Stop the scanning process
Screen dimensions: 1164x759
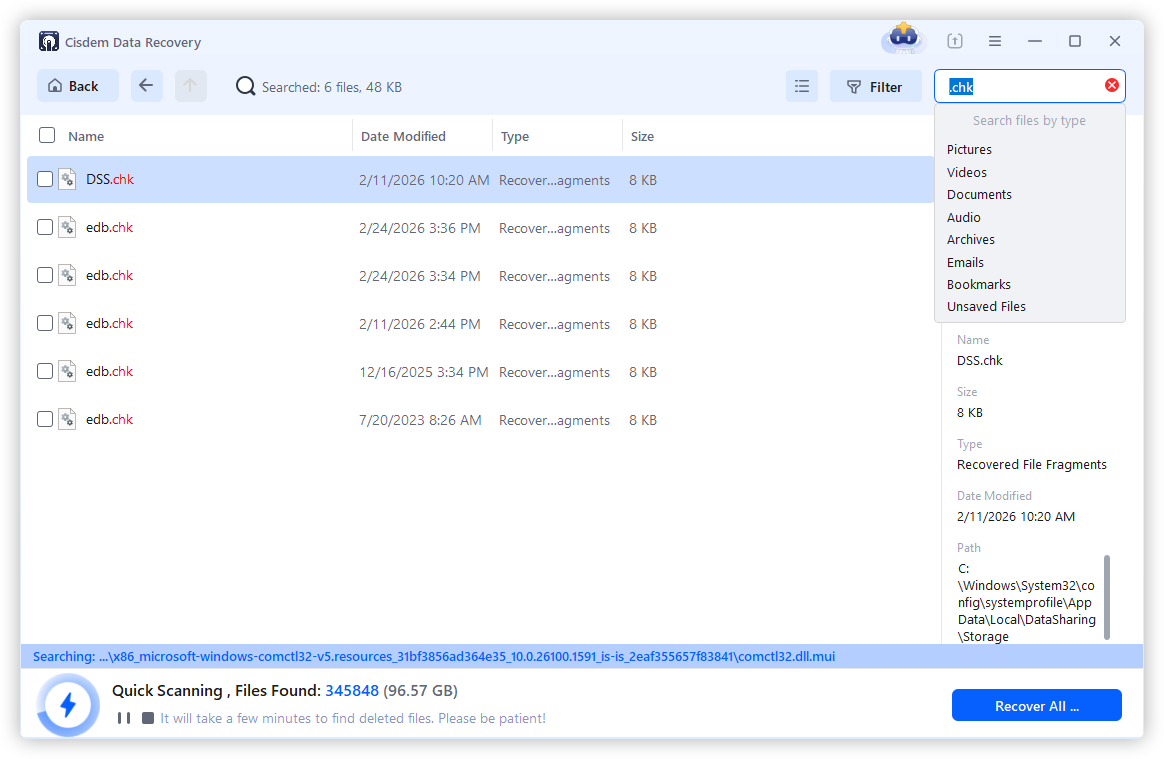[x=148, y=718]
